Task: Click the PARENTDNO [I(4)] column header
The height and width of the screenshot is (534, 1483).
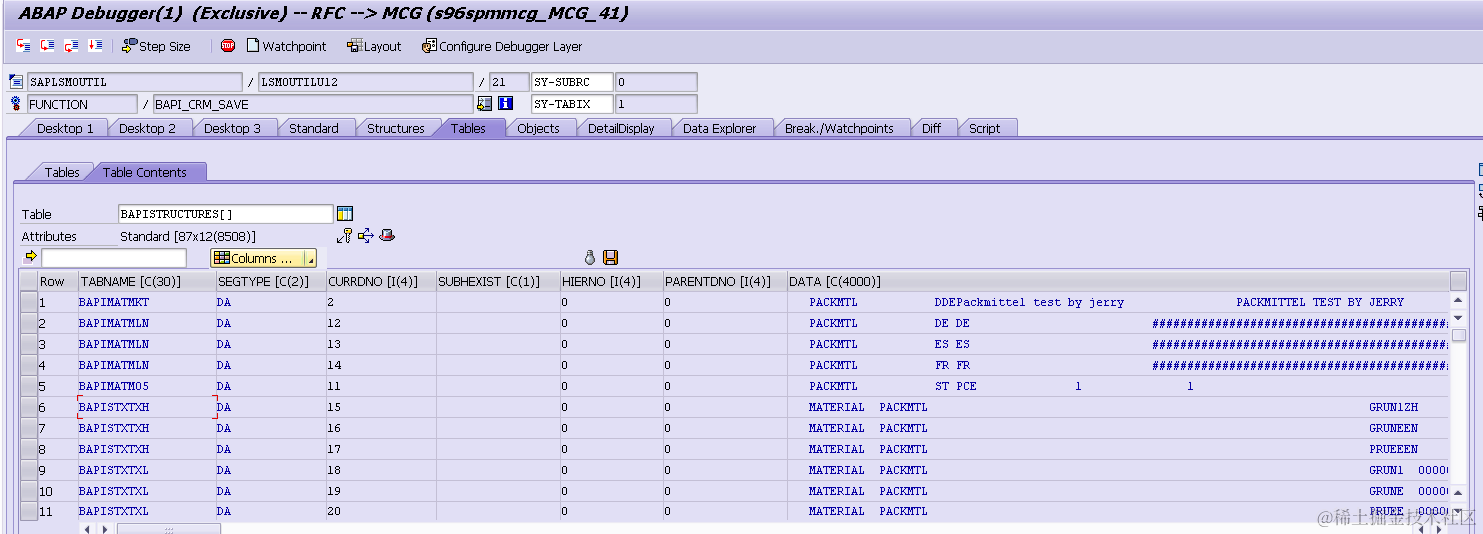Action: 724,282
